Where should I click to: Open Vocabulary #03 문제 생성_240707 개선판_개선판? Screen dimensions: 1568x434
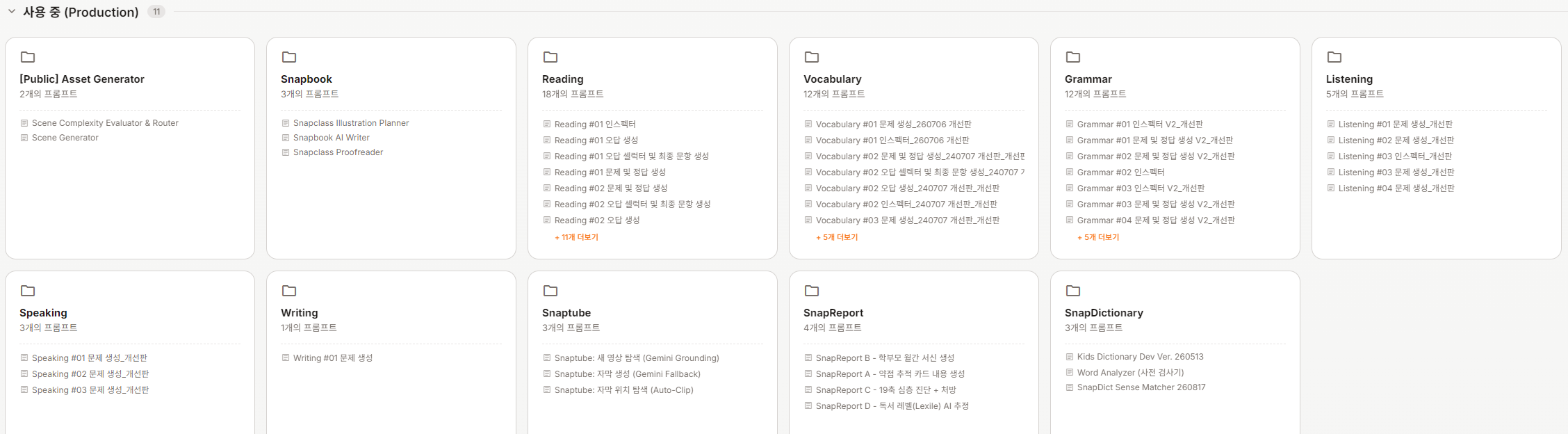coord(907,220)
